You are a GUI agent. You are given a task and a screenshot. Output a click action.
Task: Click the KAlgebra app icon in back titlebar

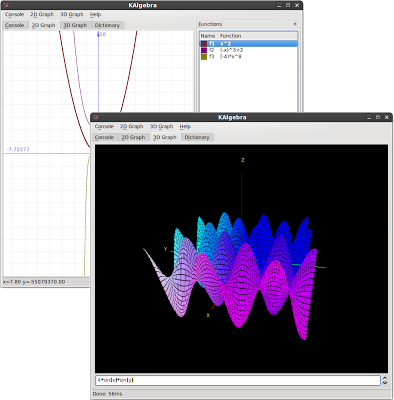pos(6,5)
